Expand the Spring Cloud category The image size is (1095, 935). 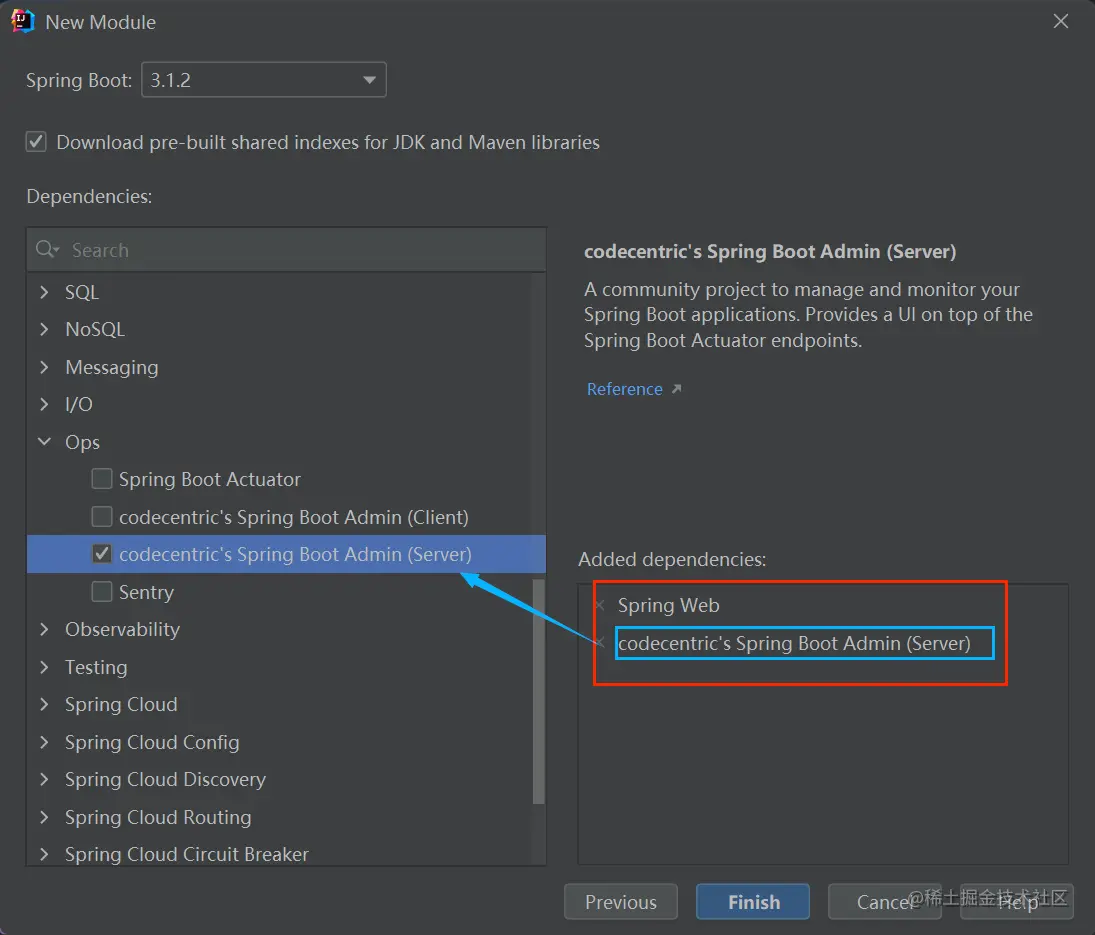point(45,704)
